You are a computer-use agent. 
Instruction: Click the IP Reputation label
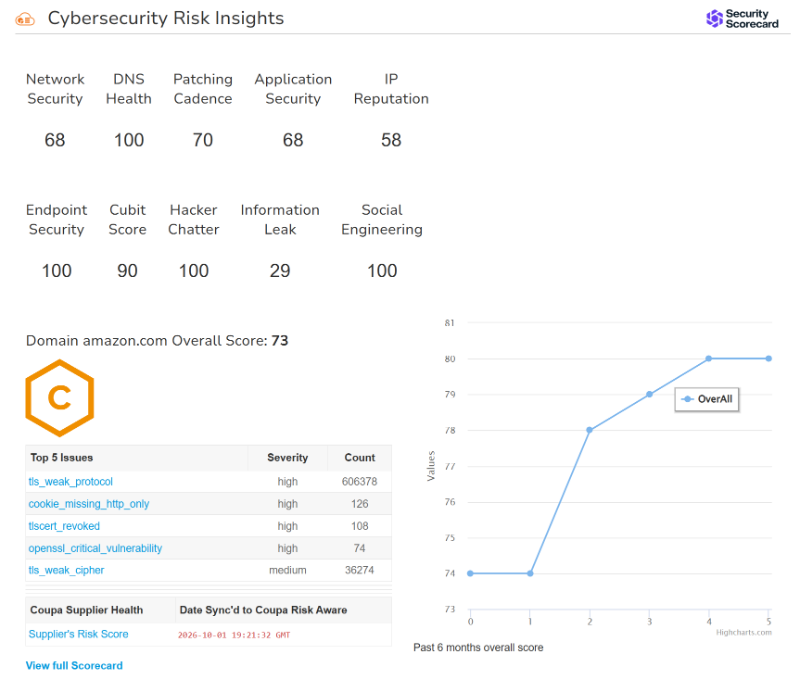pos(391,89)
